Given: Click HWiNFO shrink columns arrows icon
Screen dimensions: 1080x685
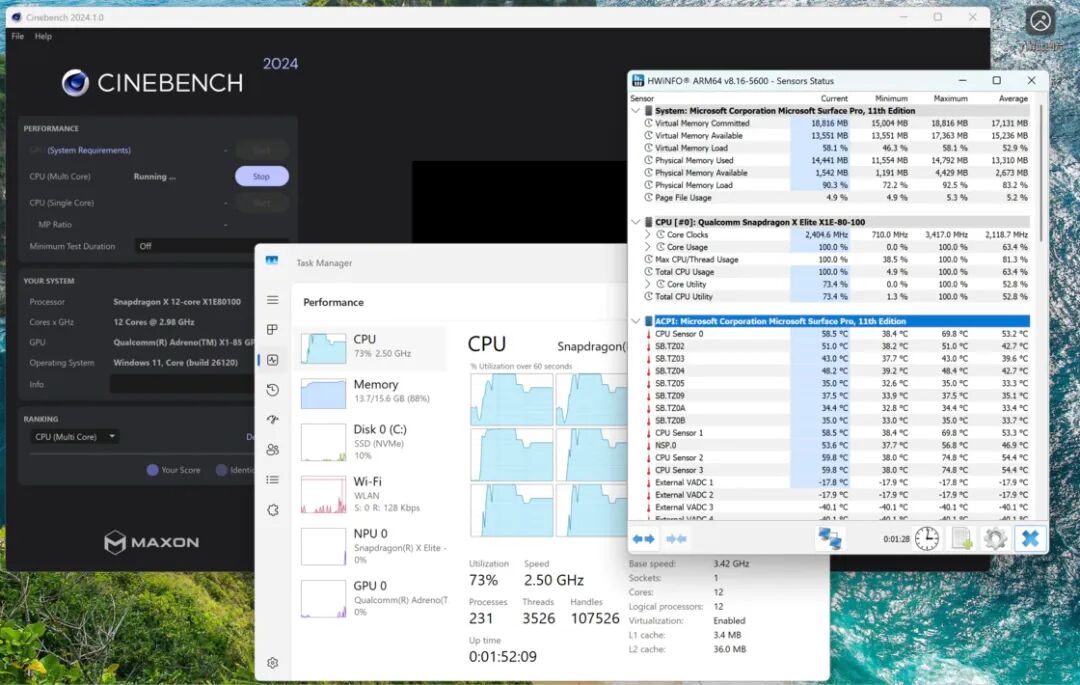Looking at the screenshot, I should (676, 539).
